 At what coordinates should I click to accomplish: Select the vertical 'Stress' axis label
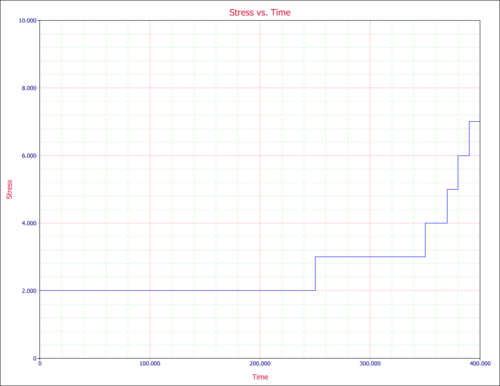point(9,189)
